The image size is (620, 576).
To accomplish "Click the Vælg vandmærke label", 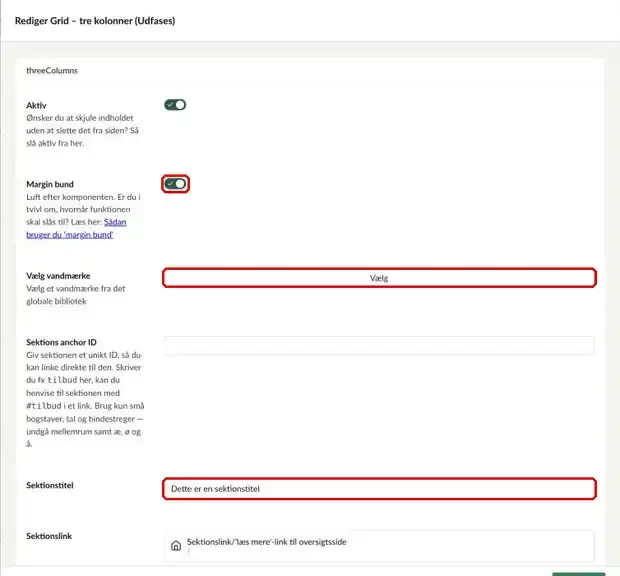I will click(x=58, y=276).
